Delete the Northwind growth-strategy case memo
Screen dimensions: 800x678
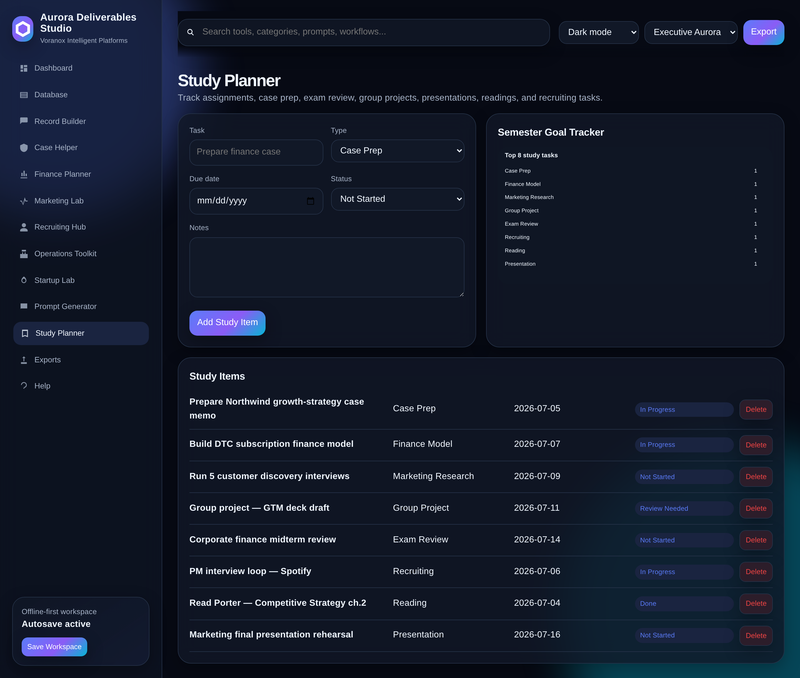756,410
